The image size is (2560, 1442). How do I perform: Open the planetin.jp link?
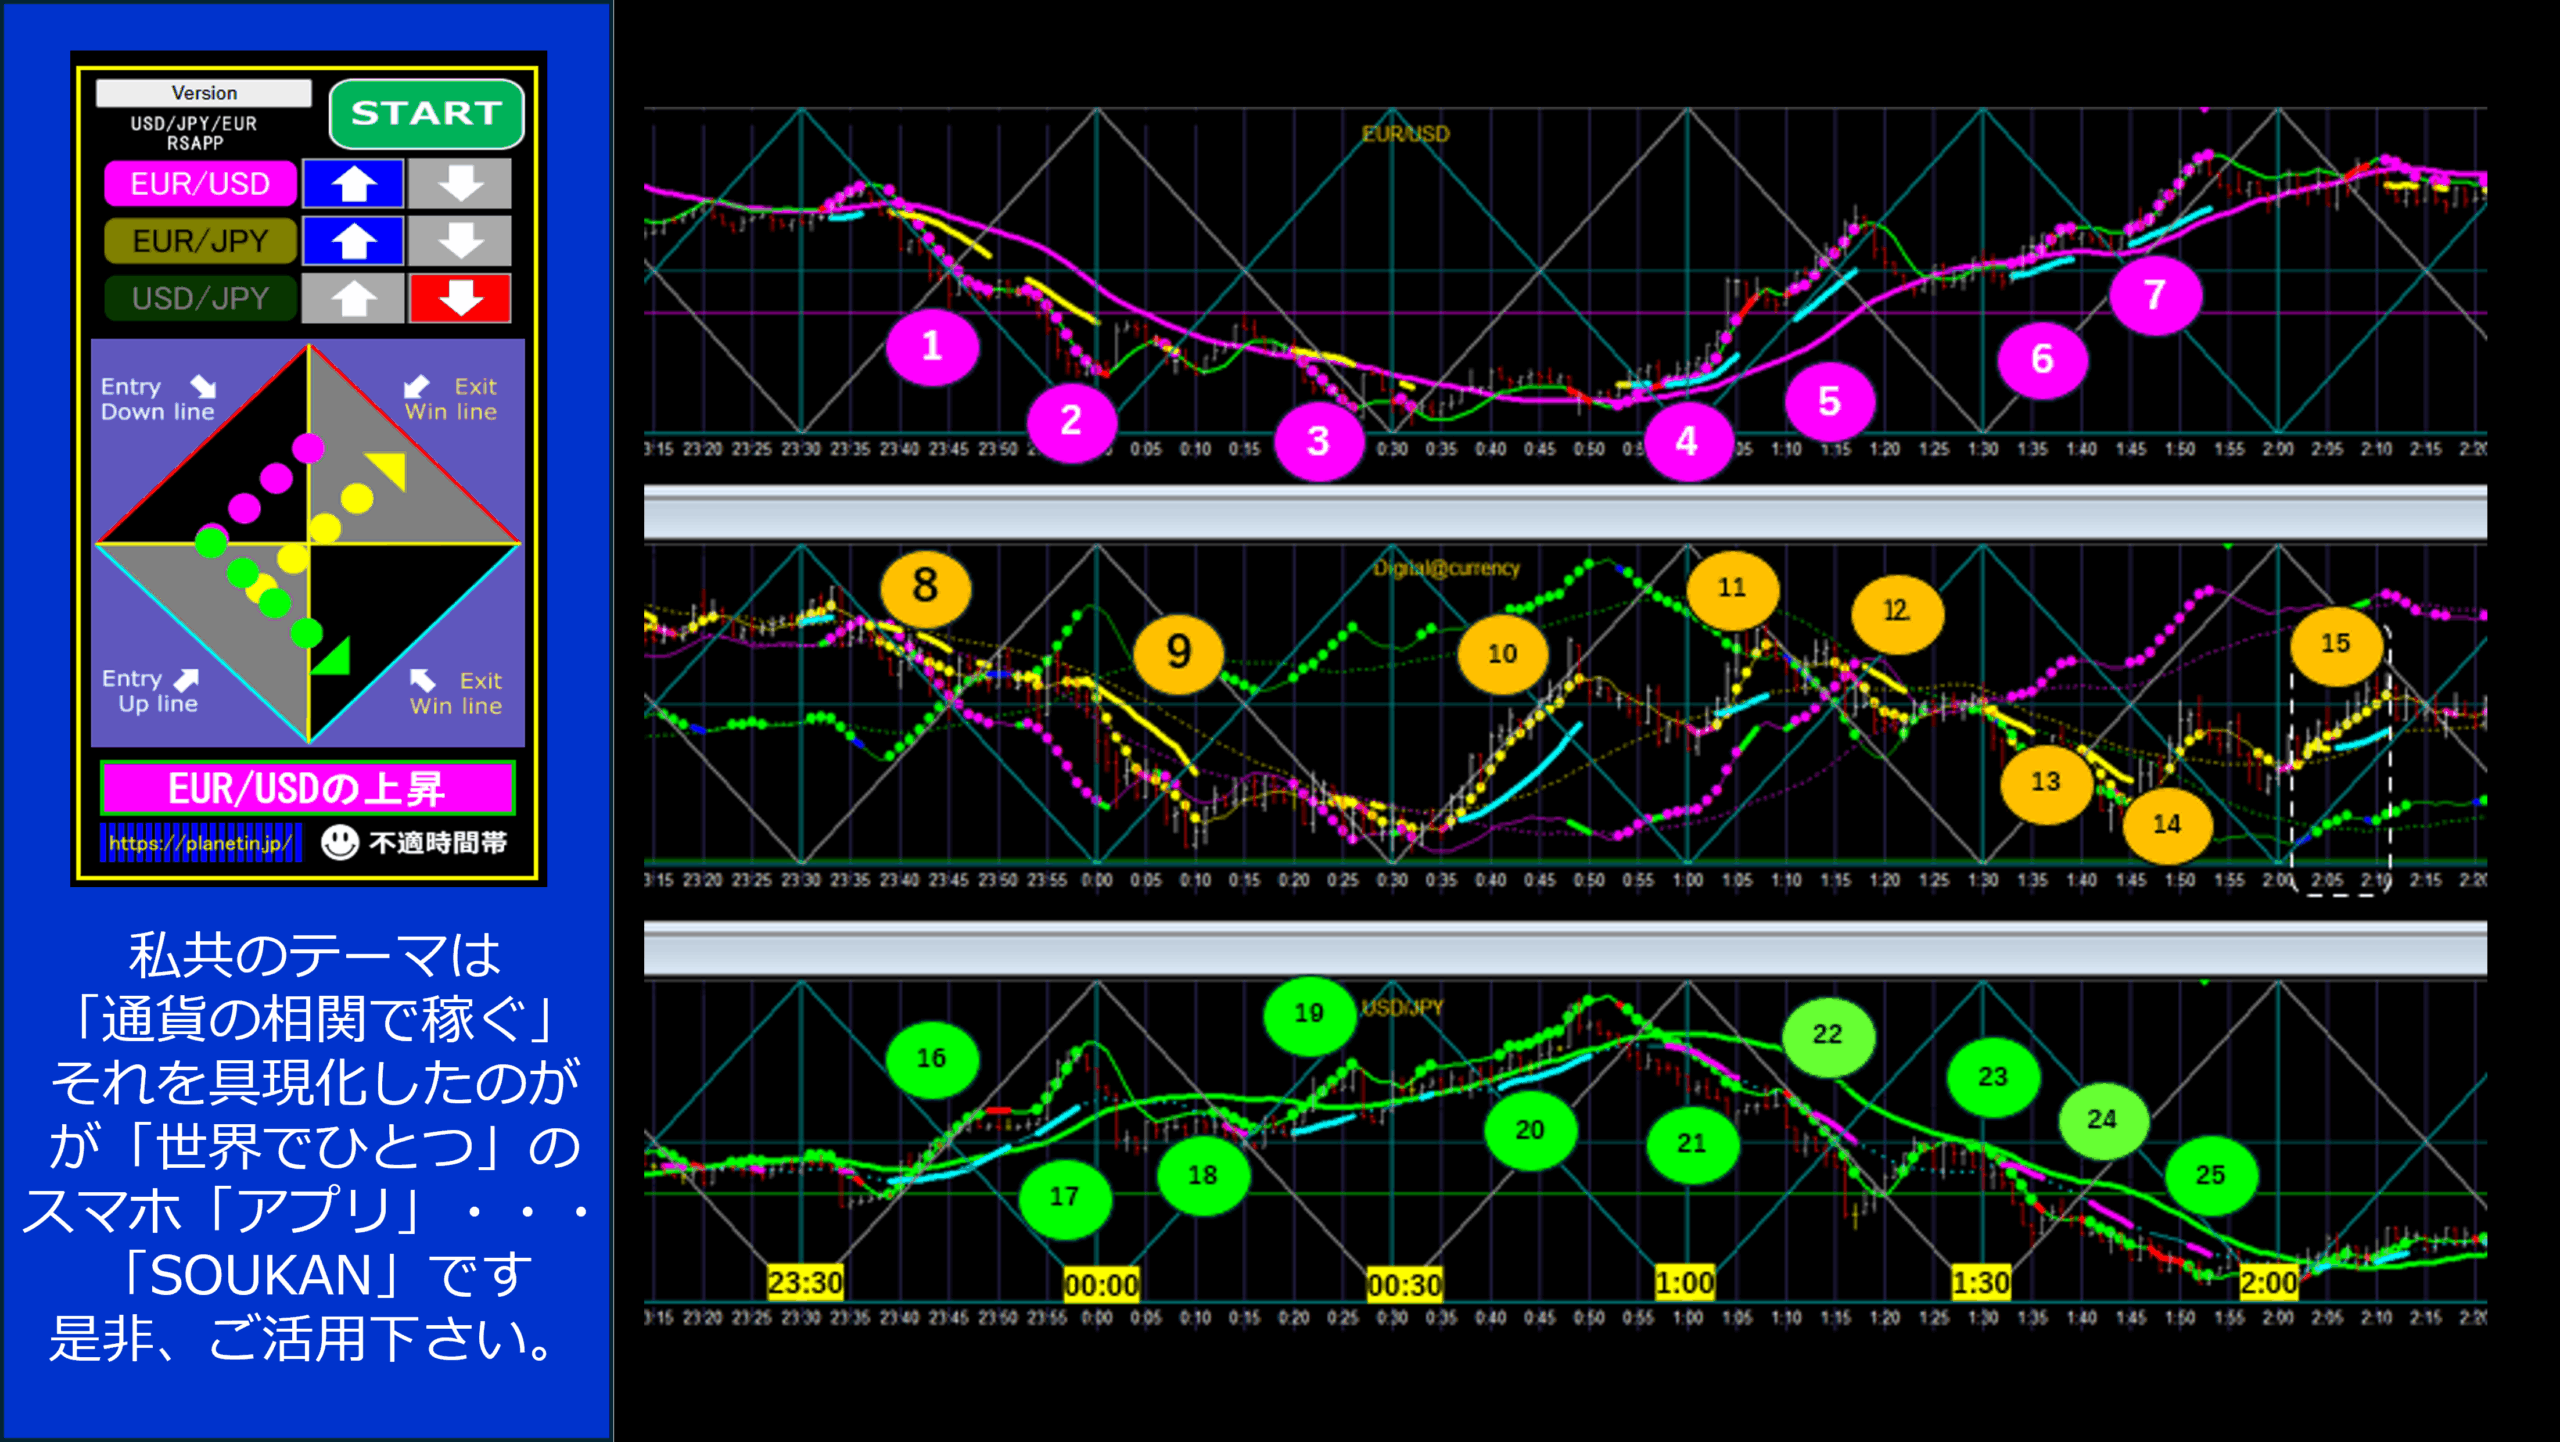[x=200, y=843]
